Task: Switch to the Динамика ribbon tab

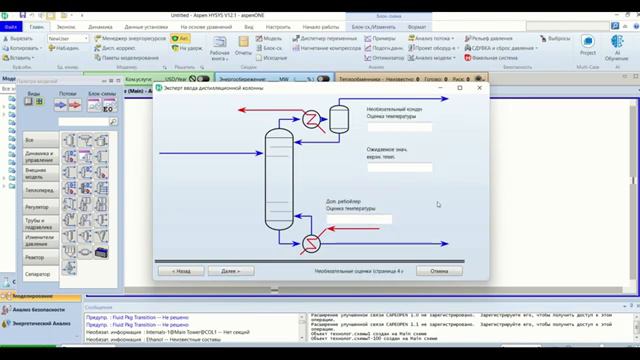Action: coord(100,27)
